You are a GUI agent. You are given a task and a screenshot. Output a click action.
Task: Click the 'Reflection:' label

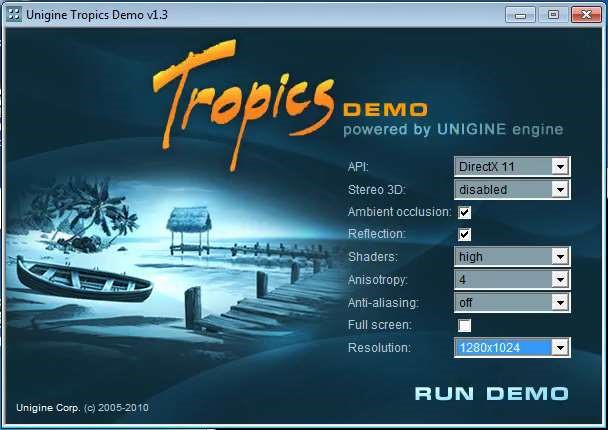point(377,234)
